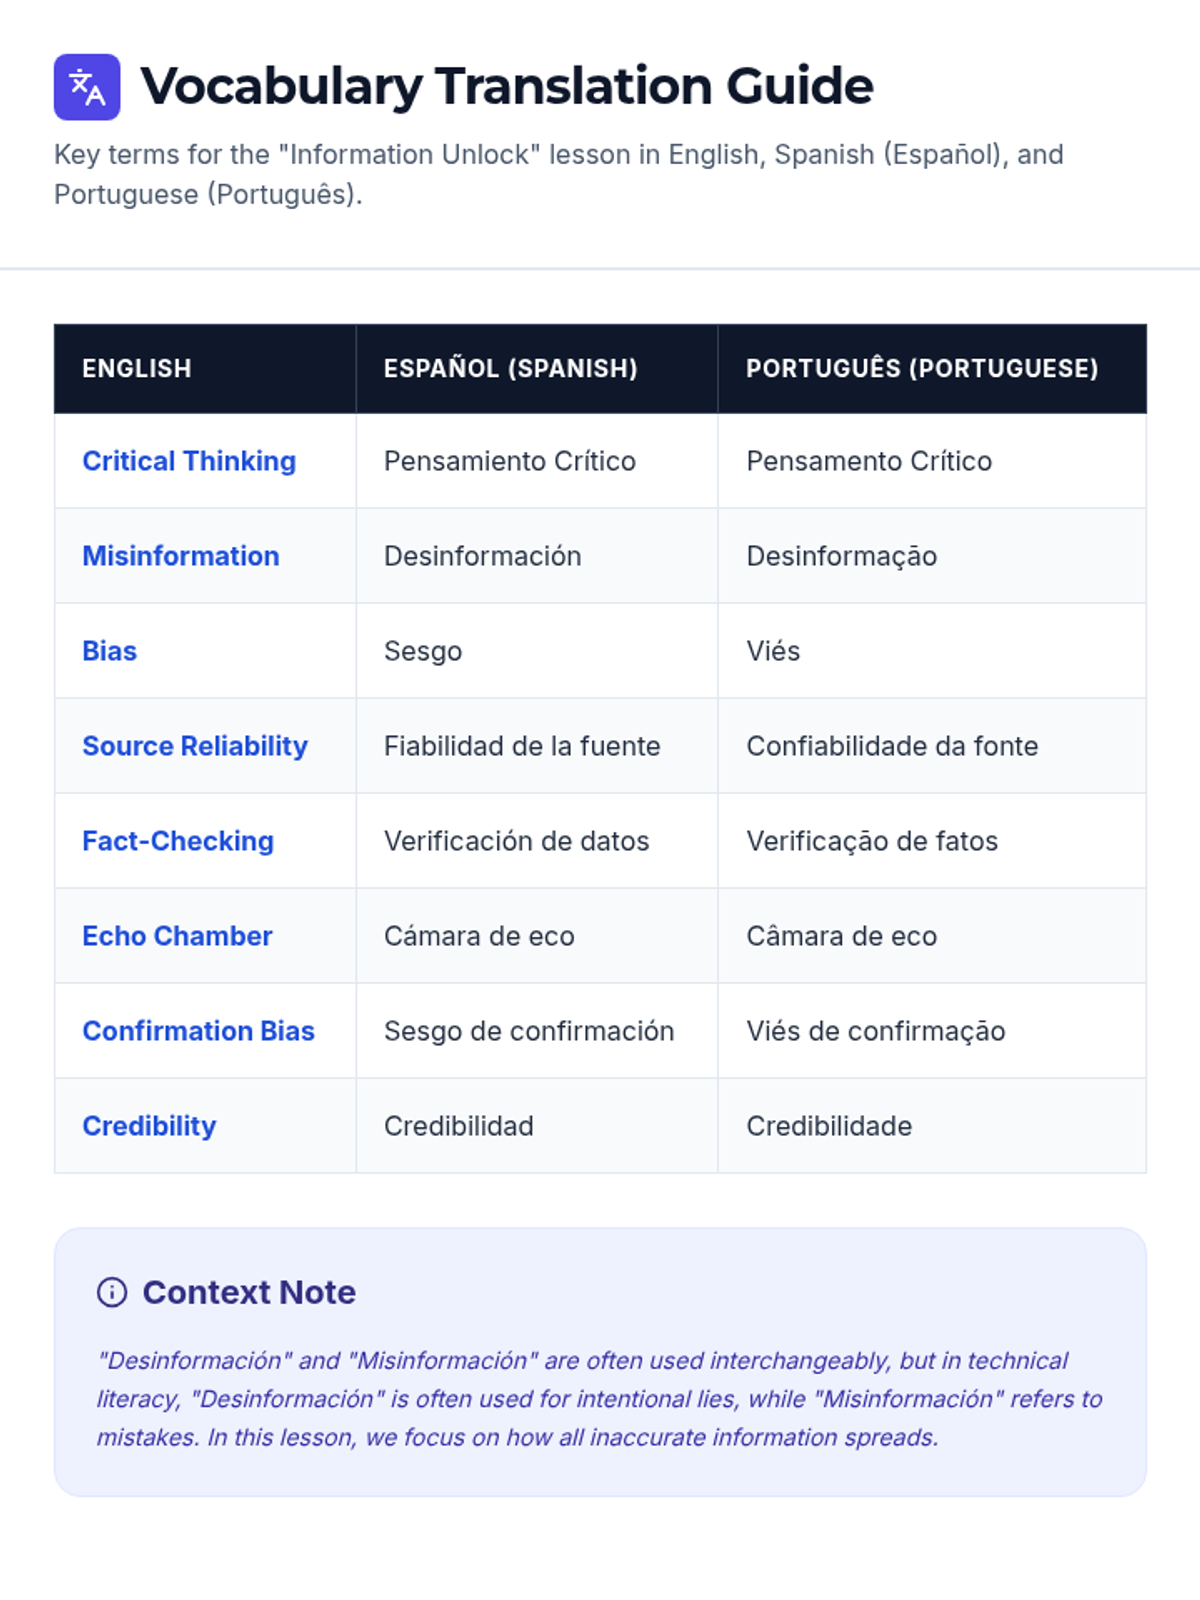This screenshot has height=1600, width=1200.
Task: Open the Credibility term link
Action: (149, 1126)
